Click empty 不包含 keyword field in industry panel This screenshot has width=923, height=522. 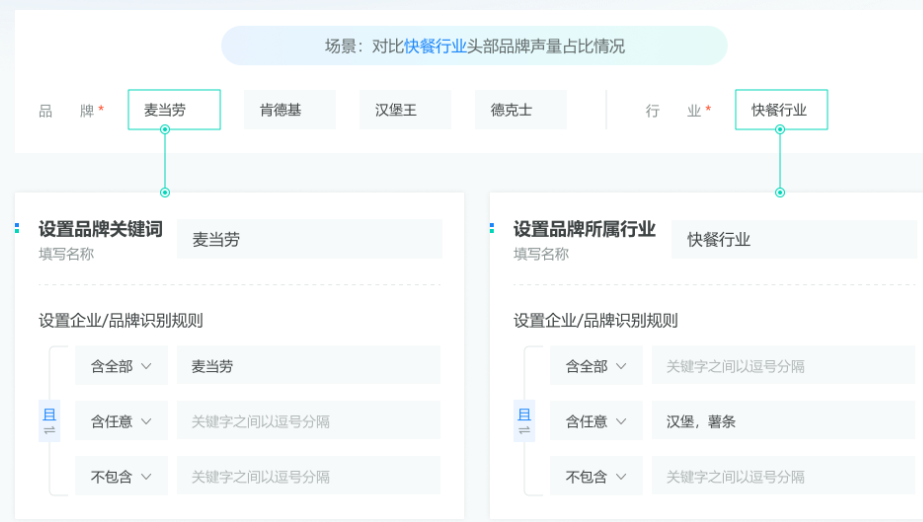click(x=783, y=477)
